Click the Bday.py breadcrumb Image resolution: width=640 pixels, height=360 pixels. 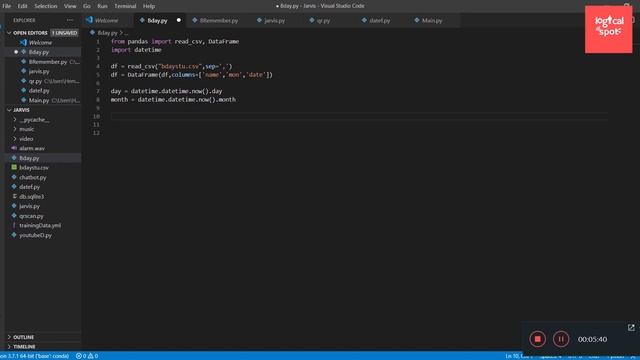(107, 33)
